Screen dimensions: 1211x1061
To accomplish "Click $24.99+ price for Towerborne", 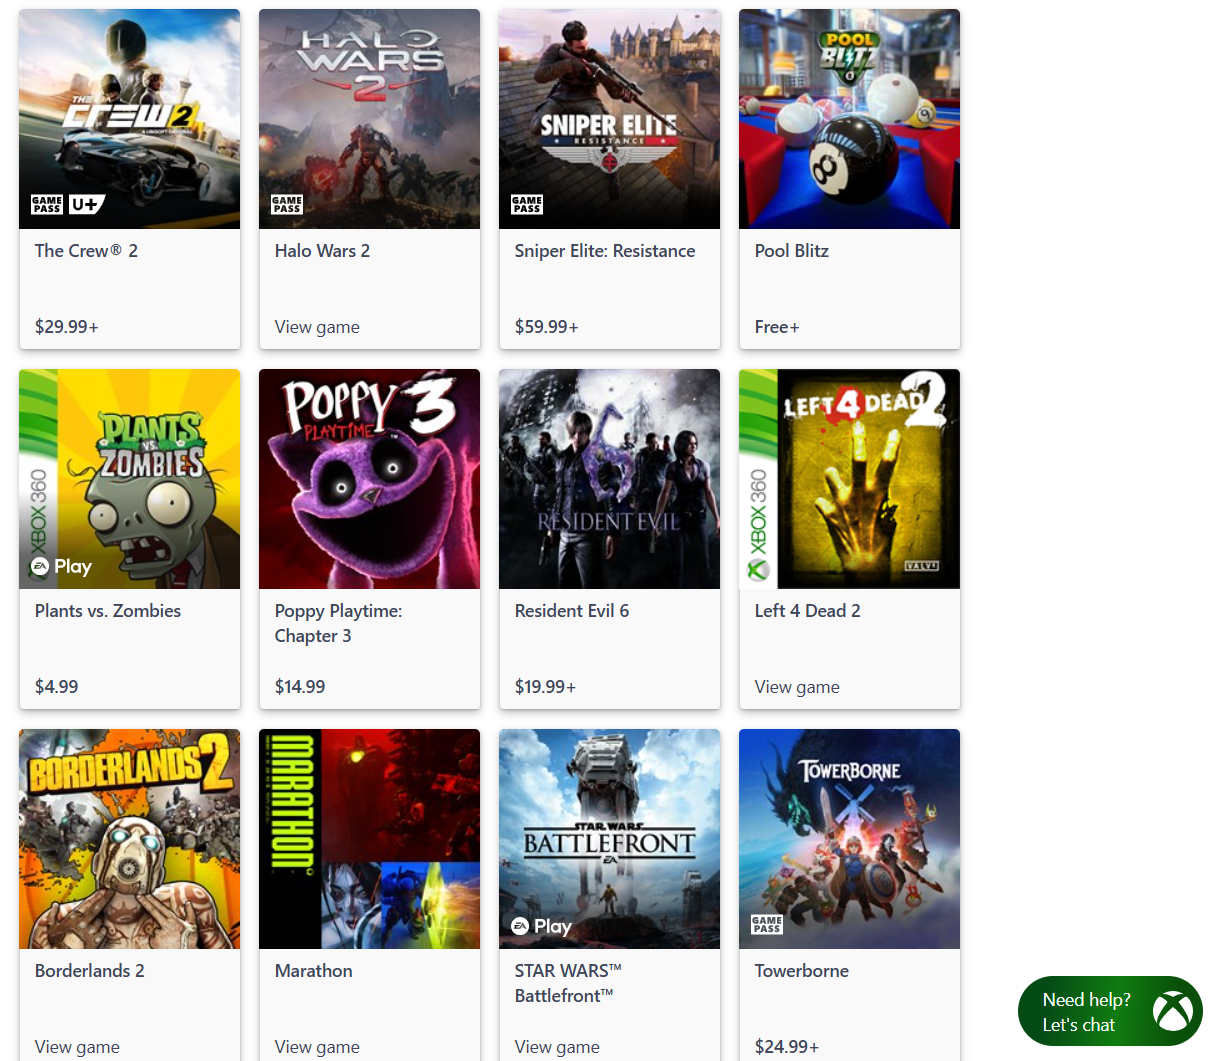I will 787,1047.
